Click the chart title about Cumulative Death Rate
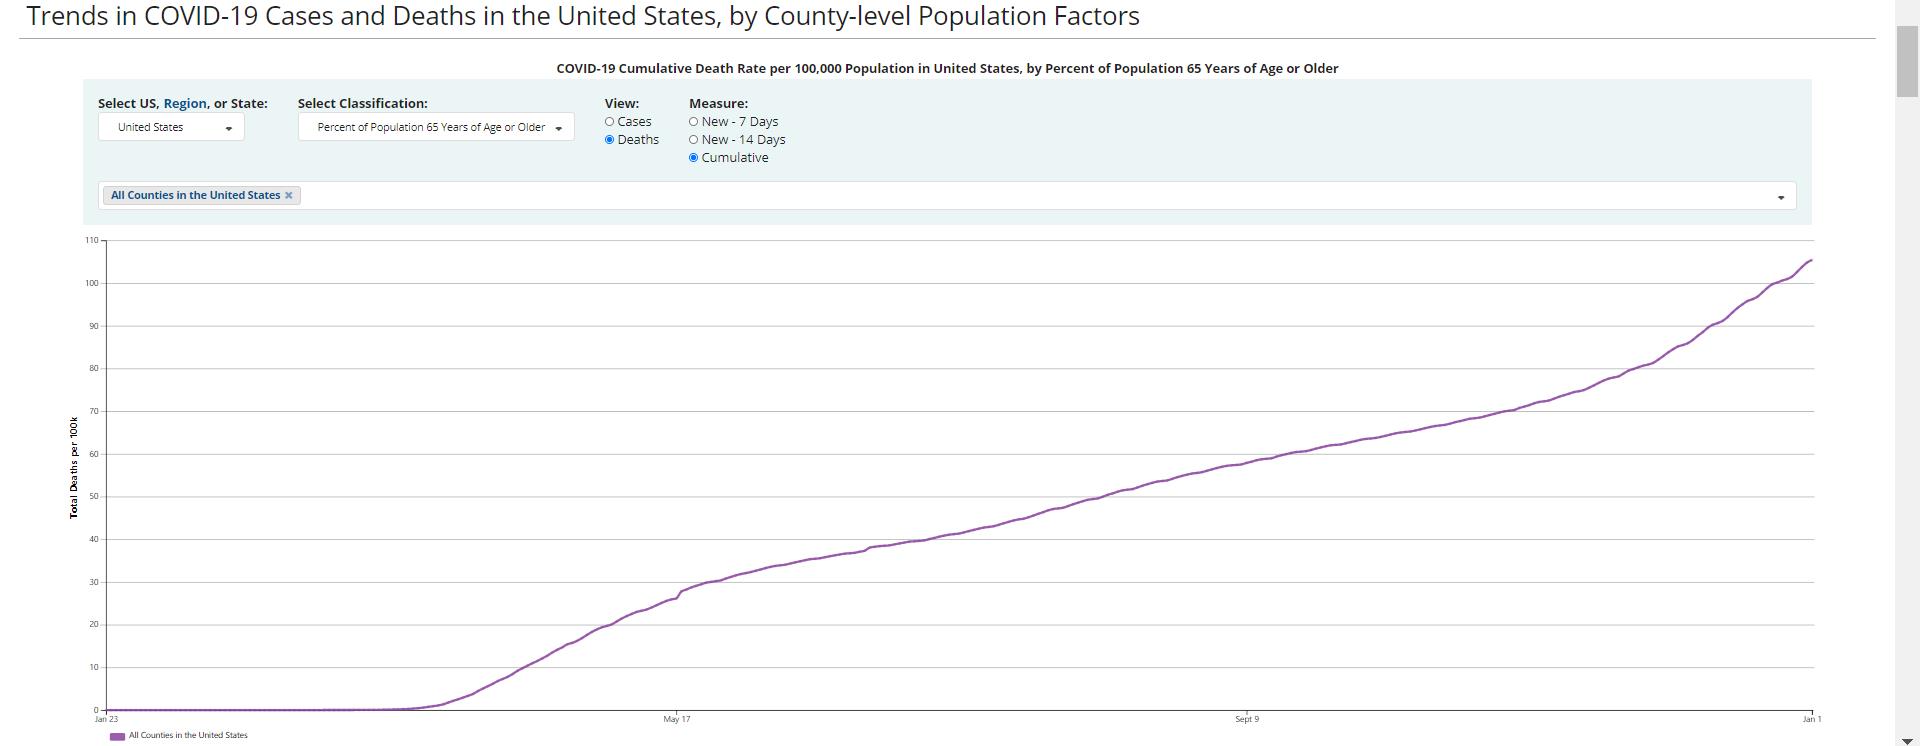The image size is (1920, 746). [947, 69]
